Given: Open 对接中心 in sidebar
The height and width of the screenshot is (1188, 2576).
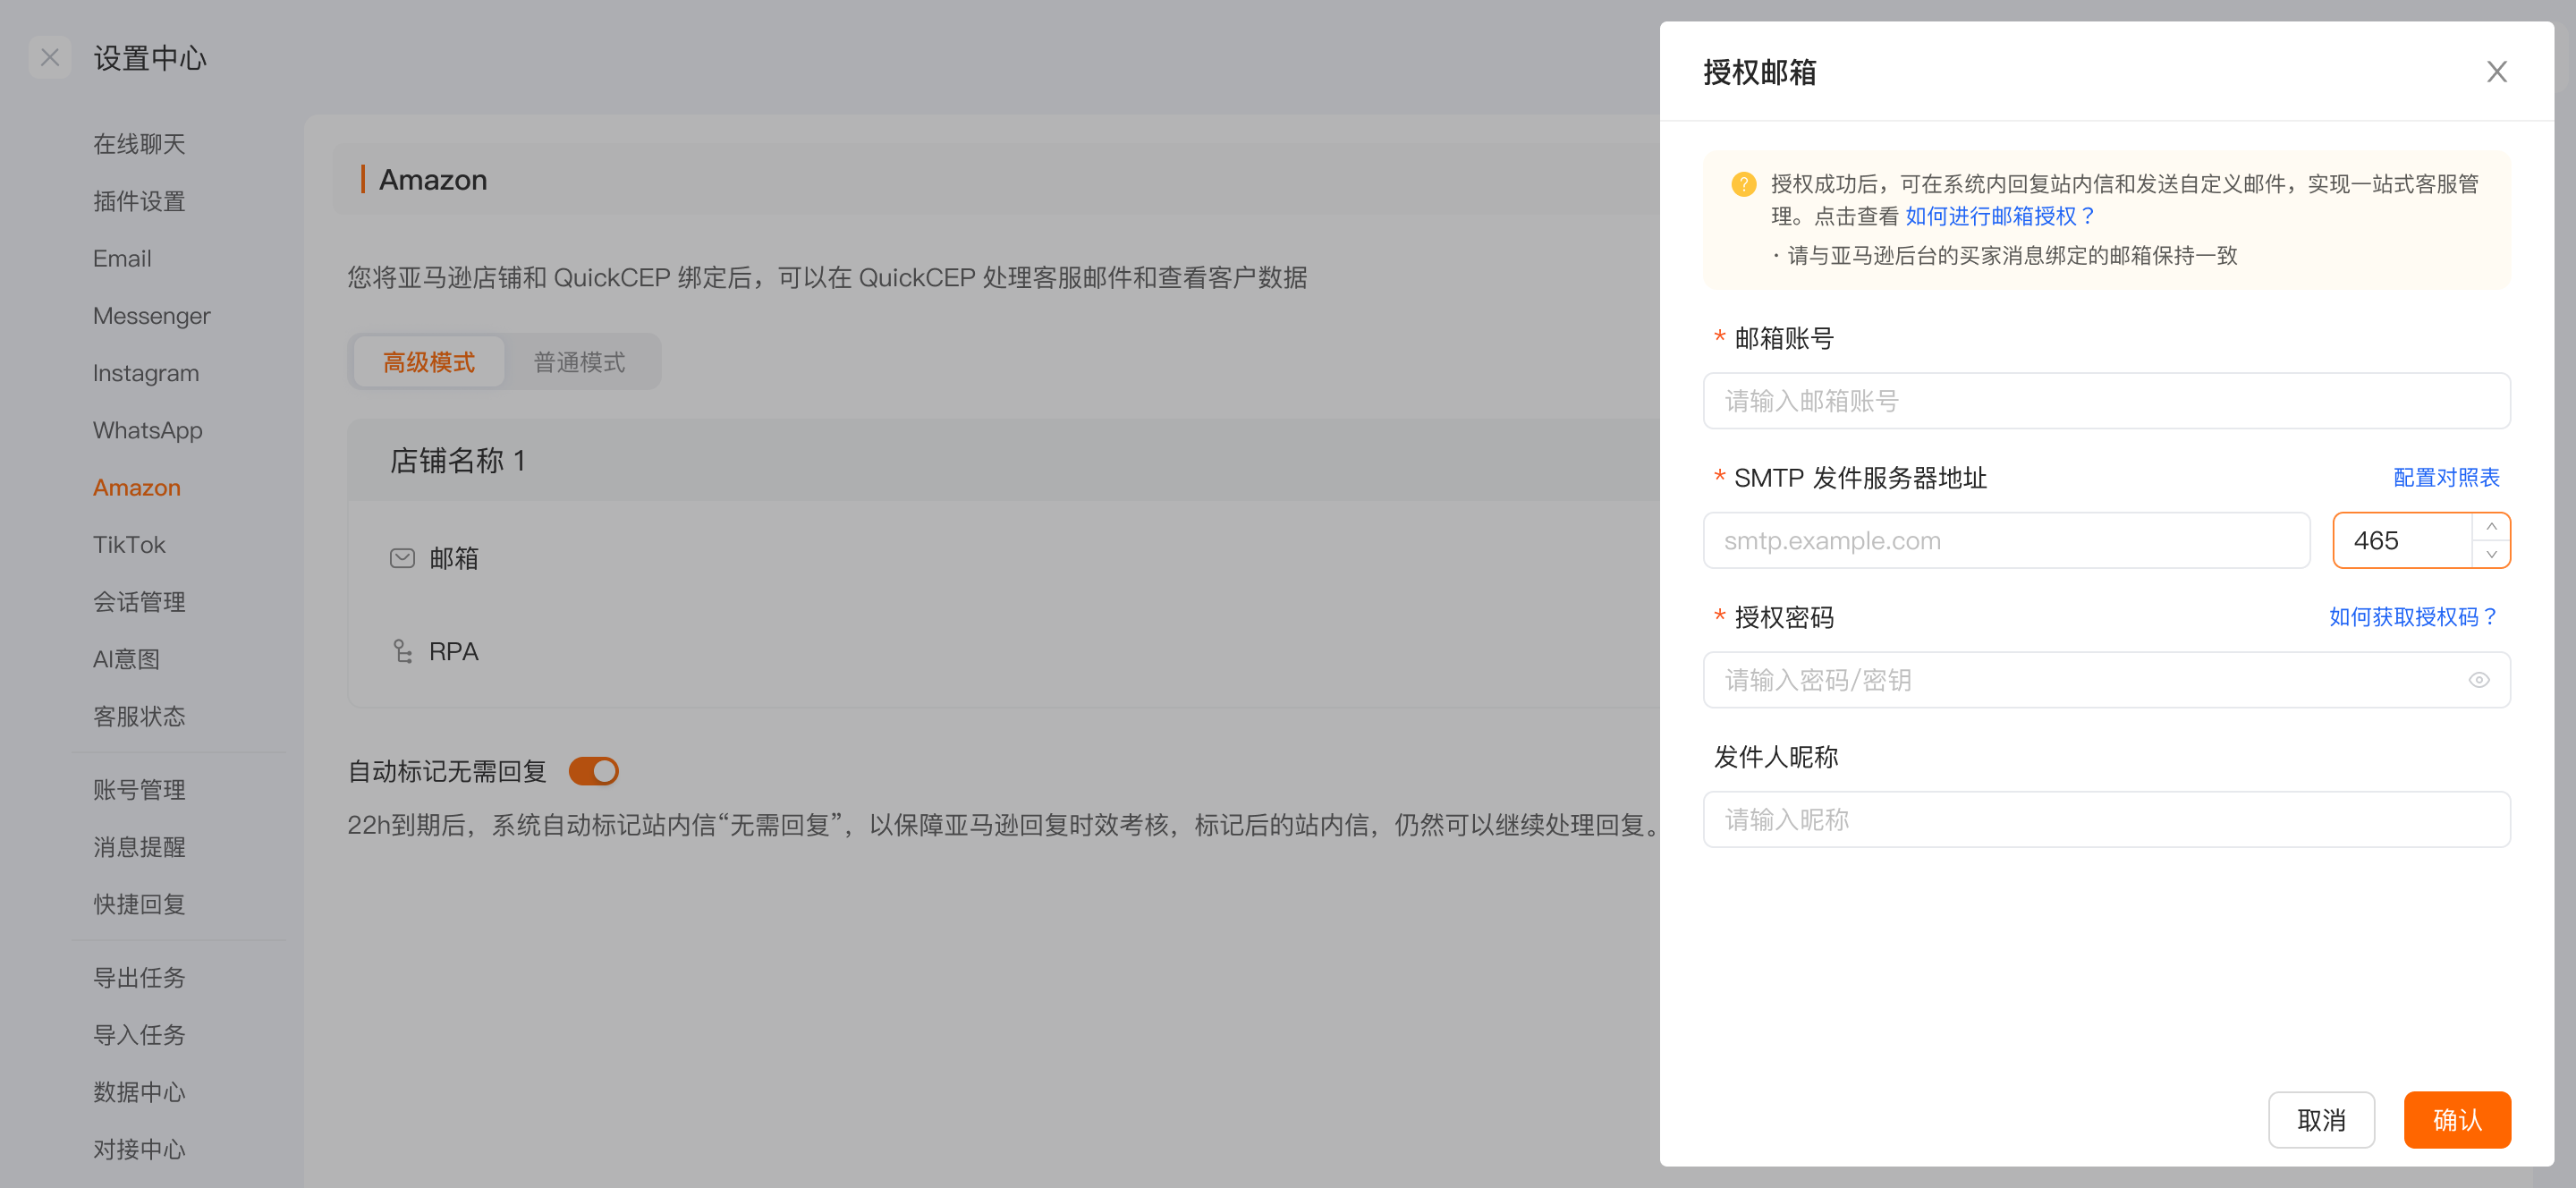Looking at the screenshot, I should [x=139, y=1149].
